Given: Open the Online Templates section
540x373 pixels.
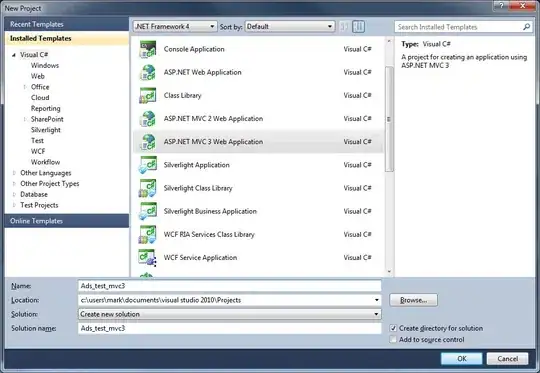Looking at the screenshot, I should coord(67,221).
